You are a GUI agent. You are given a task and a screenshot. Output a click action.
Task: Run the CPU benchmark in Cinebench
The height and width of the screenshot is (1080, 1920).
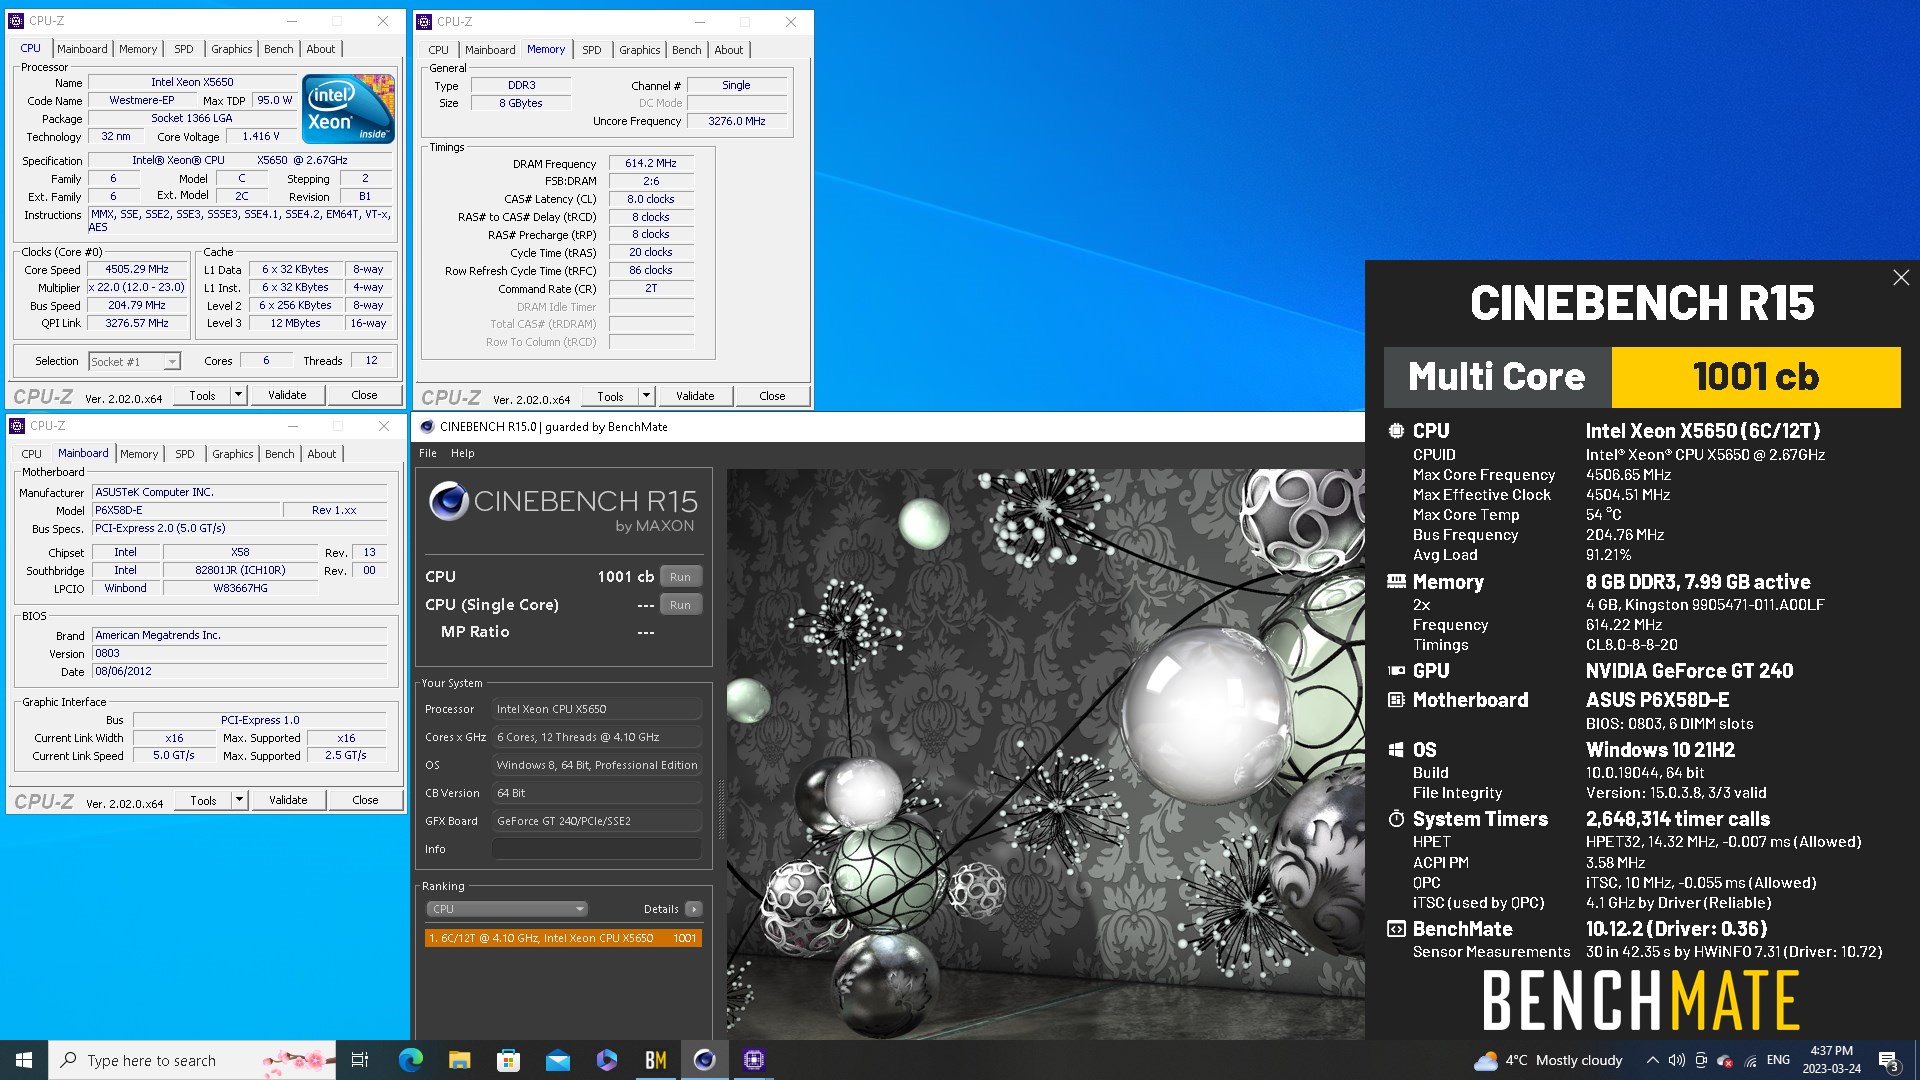(680, 577)
